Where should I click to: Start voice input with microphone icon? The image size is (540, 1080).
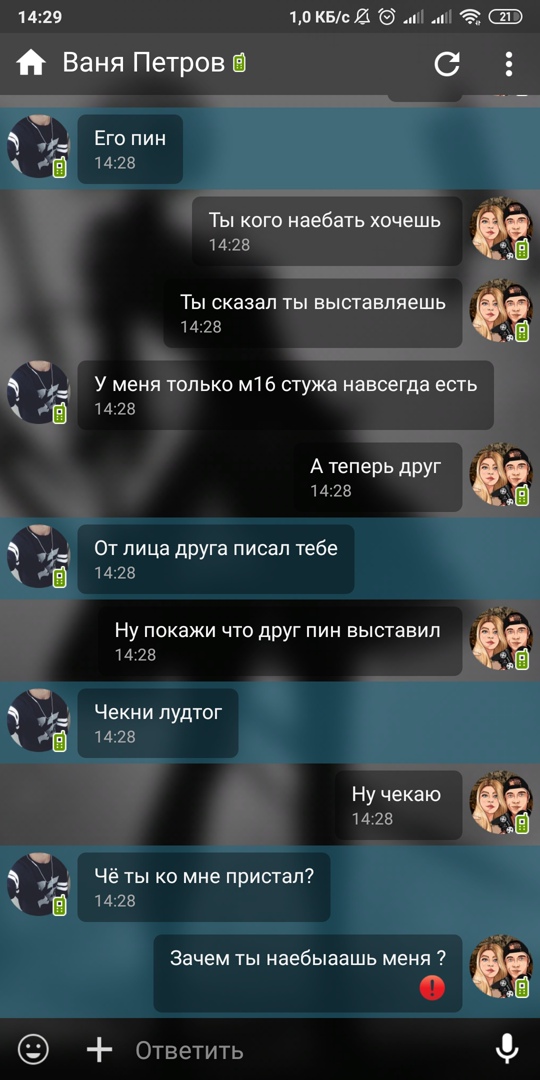point(507,1050)
